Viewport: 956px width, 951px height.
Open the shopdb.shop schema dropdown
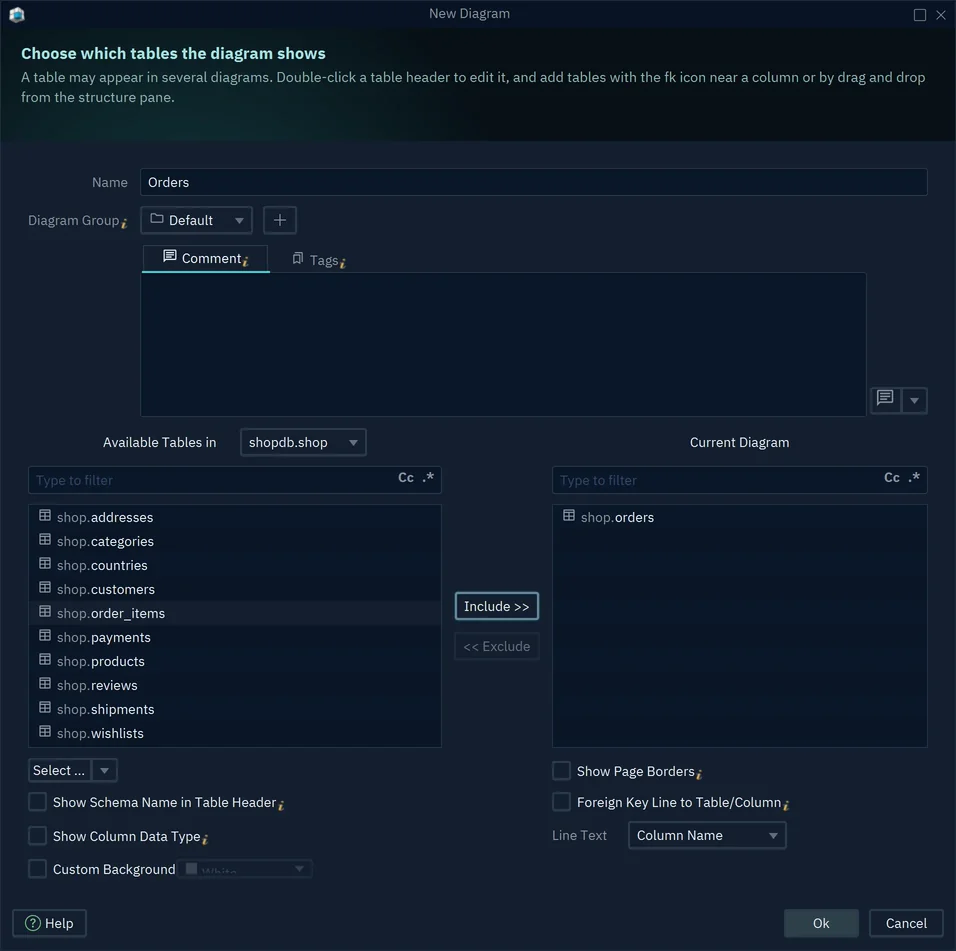click(x=303, y=443)
